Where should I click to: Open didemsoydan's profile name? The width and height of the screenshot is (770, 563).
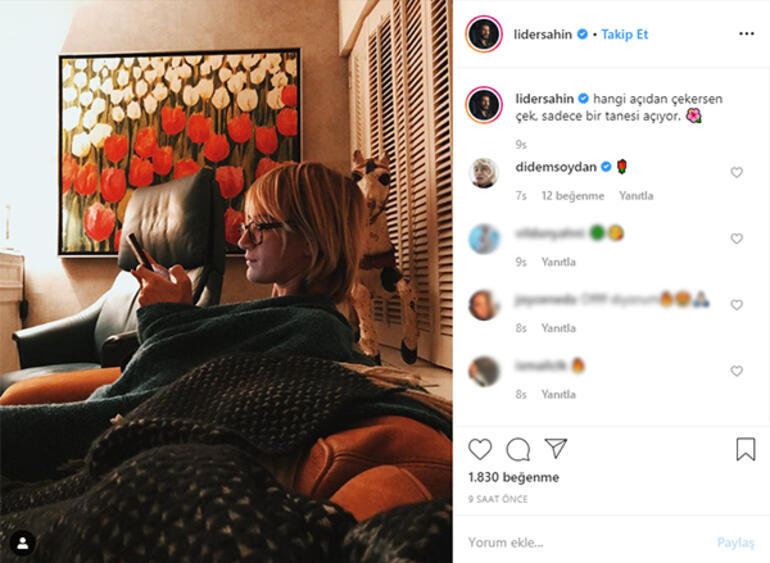tap(556, 167)
